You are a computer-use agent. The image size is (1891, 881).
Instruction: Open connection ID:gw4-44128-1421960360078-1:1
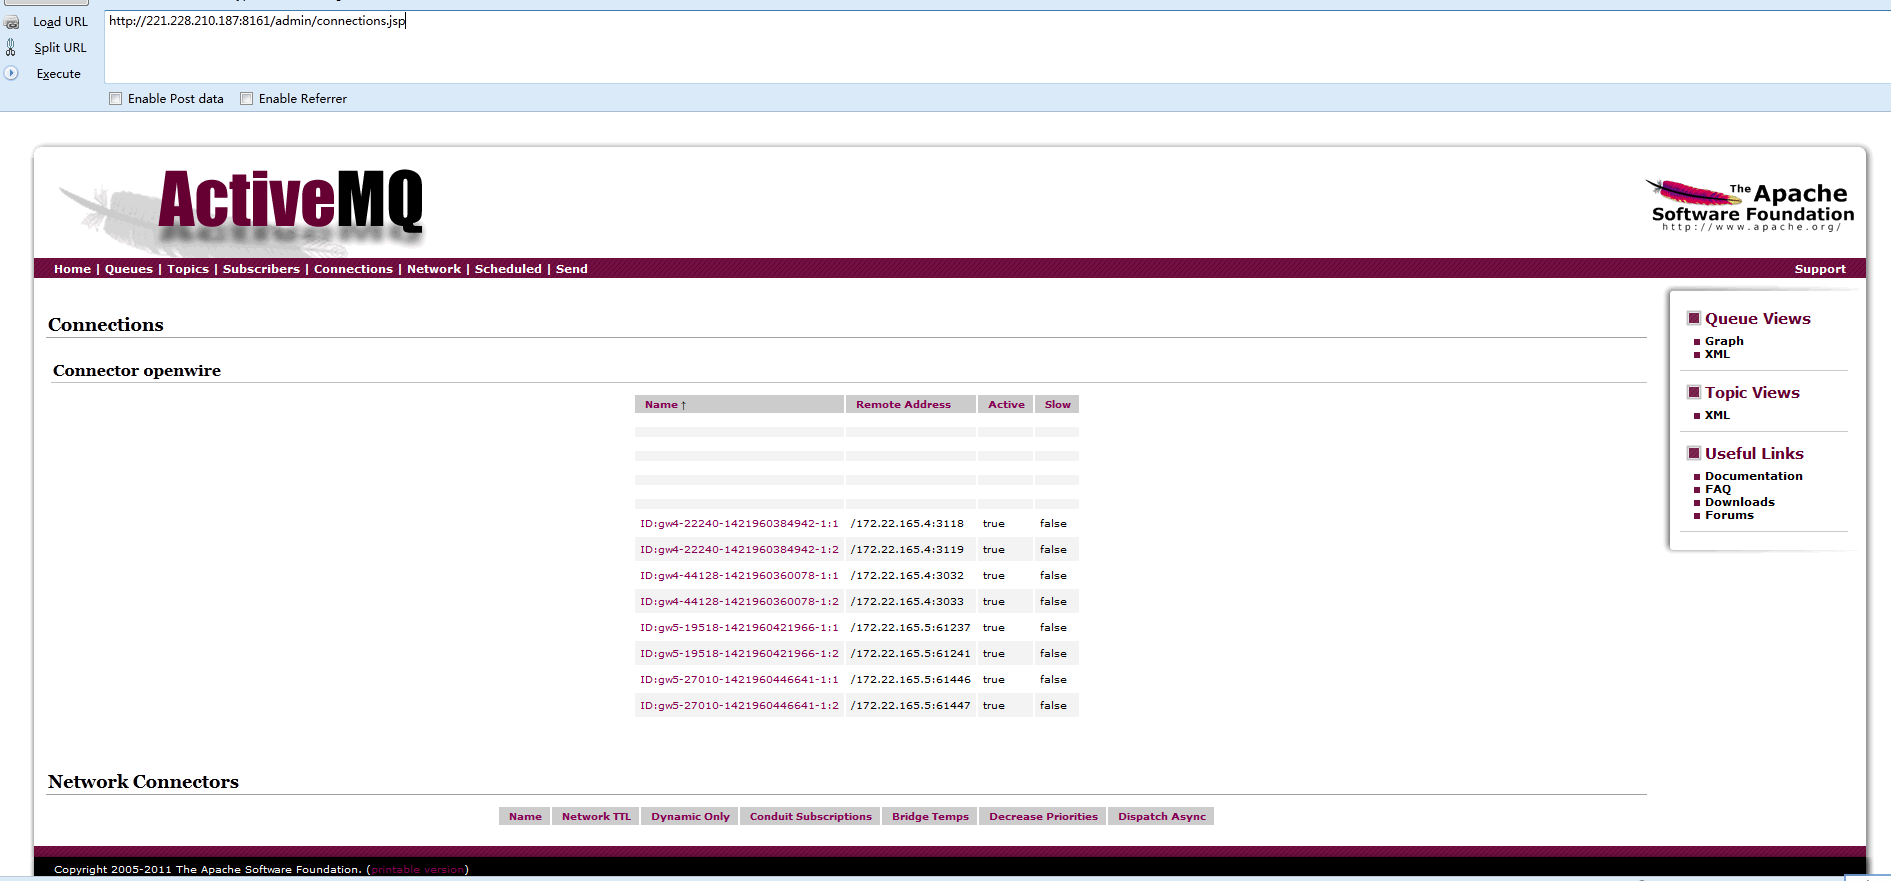739,576
